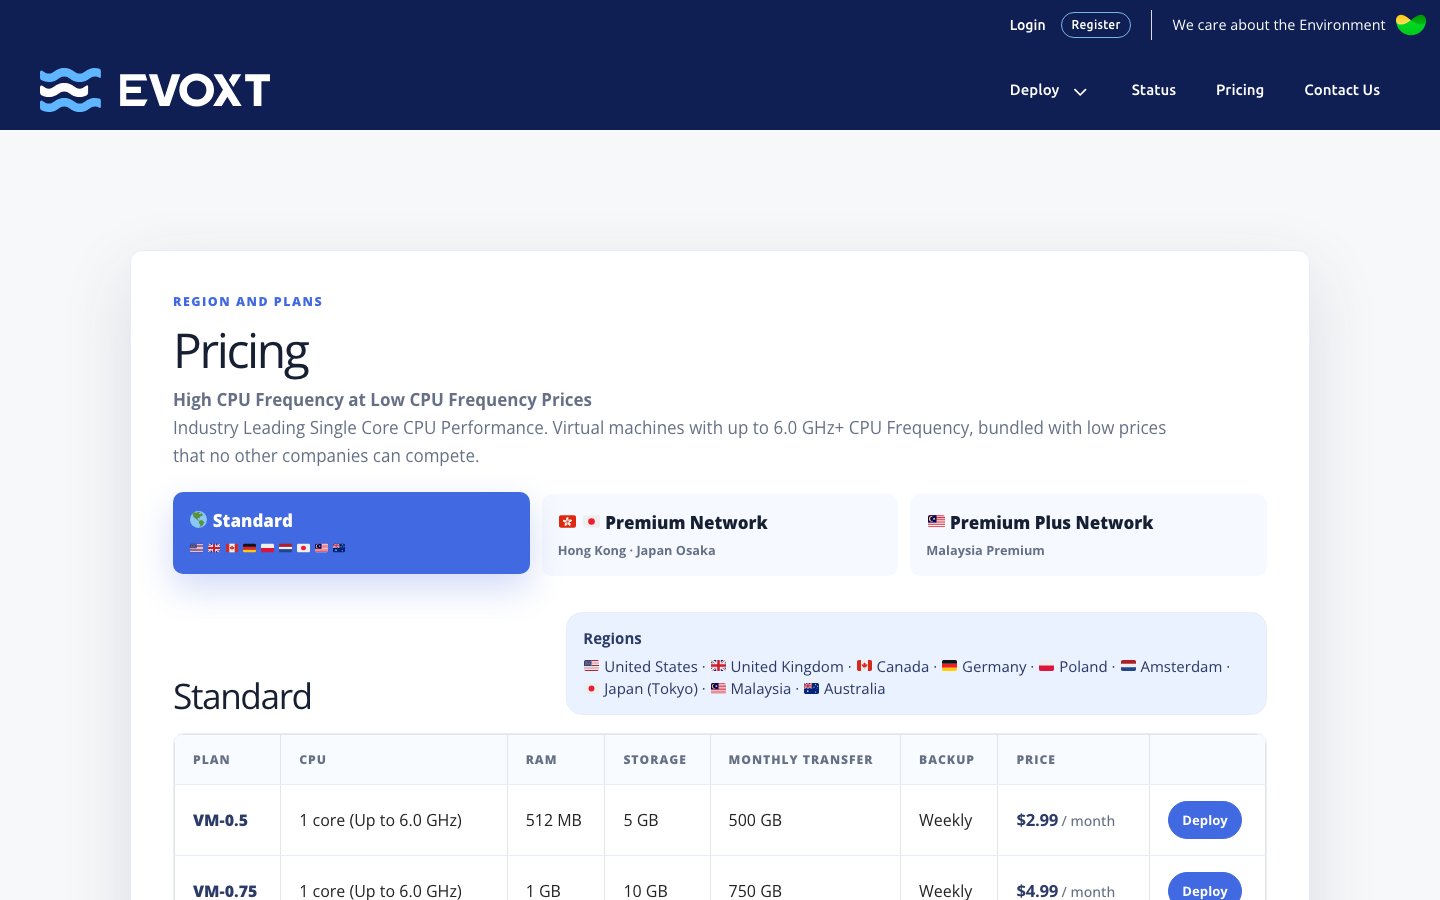1440x900 pixels.
Task: Click the Australia flag in Regions
Action: coord(812,688)
